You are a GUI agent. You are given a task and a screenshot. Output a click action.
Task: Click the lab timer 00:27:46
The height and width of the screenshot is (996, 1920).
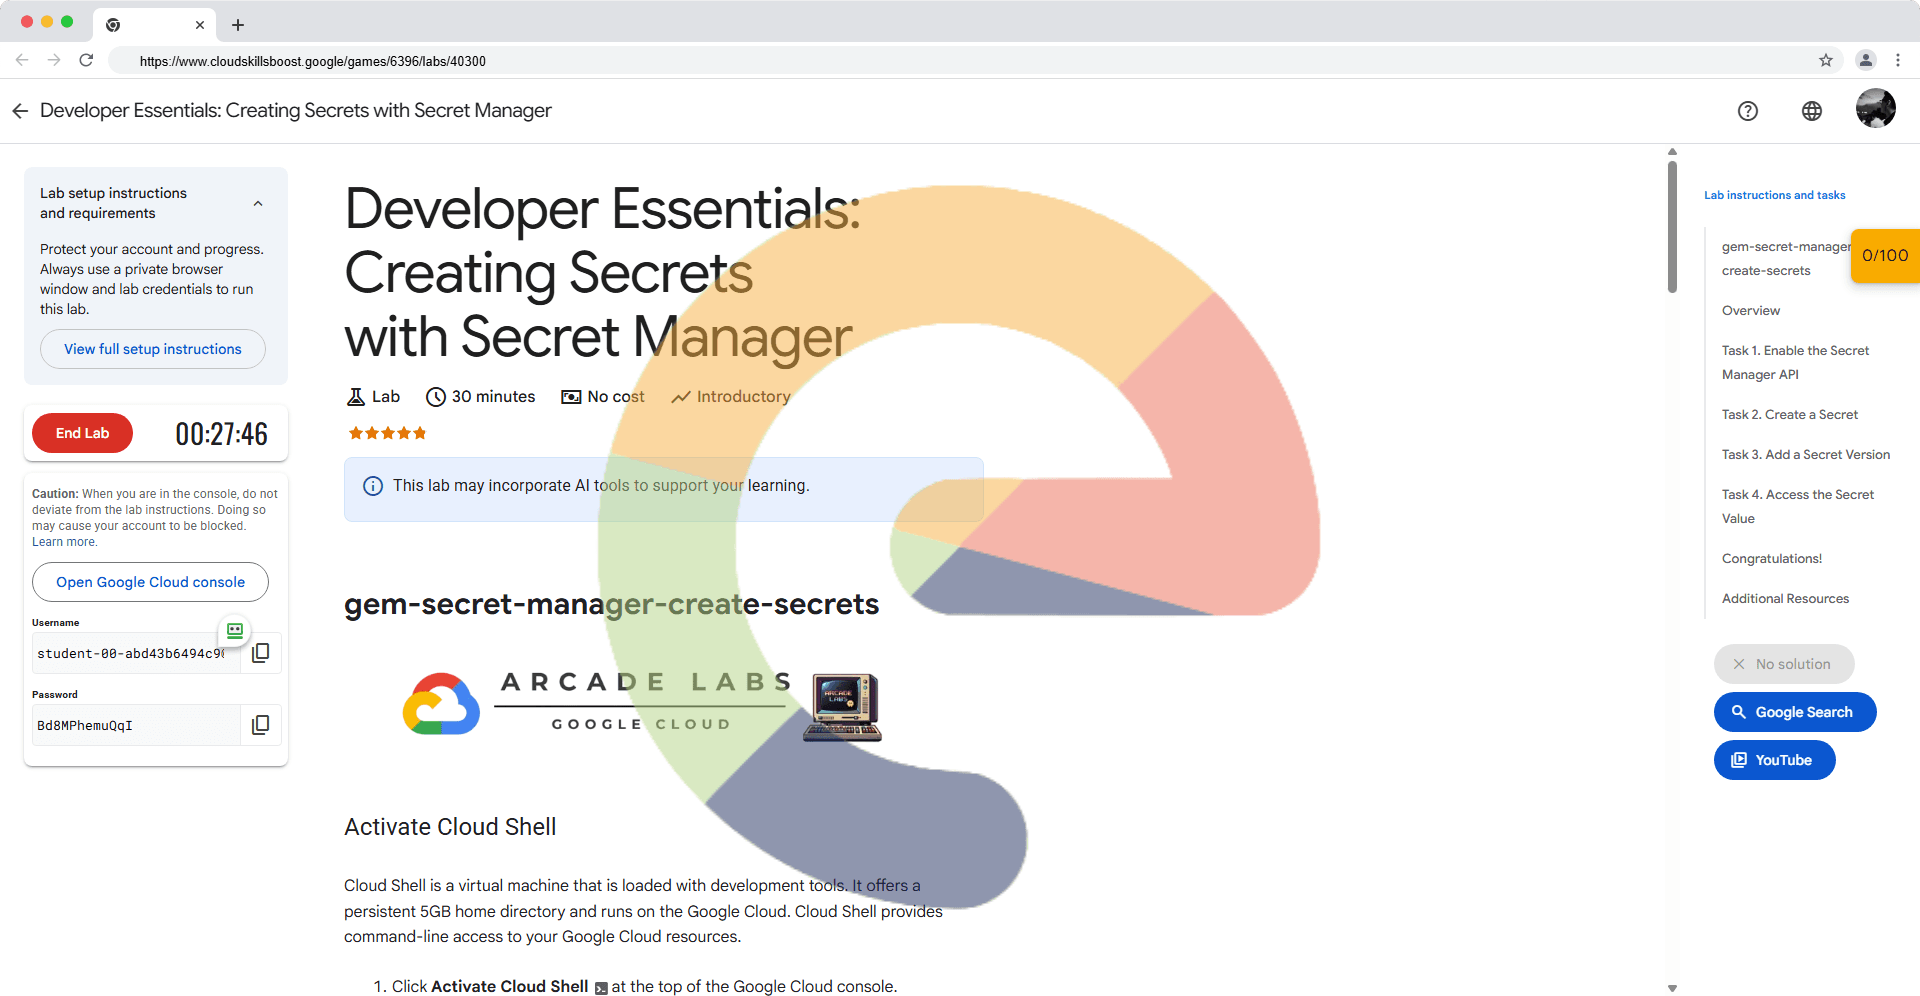click(222, 434)
